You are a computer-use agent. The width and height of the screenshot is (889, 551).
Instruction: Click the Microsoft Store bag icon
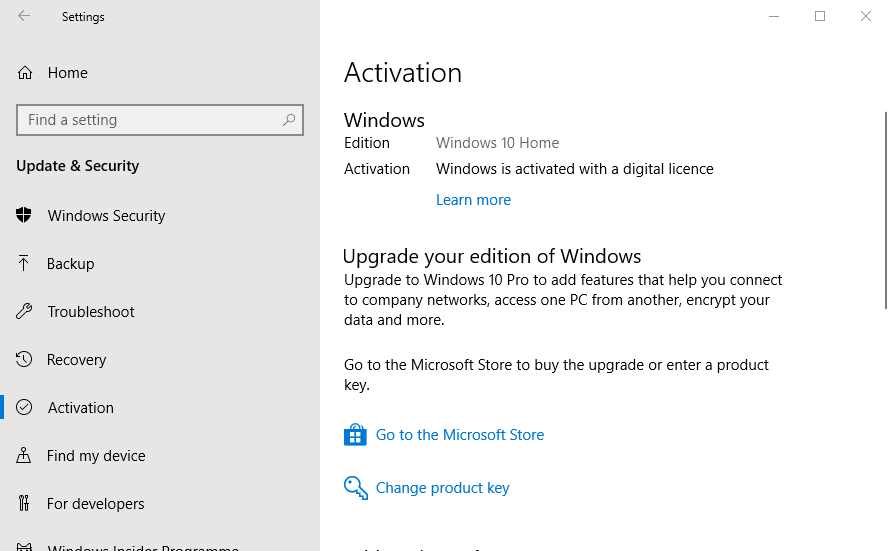pos(355,435)
